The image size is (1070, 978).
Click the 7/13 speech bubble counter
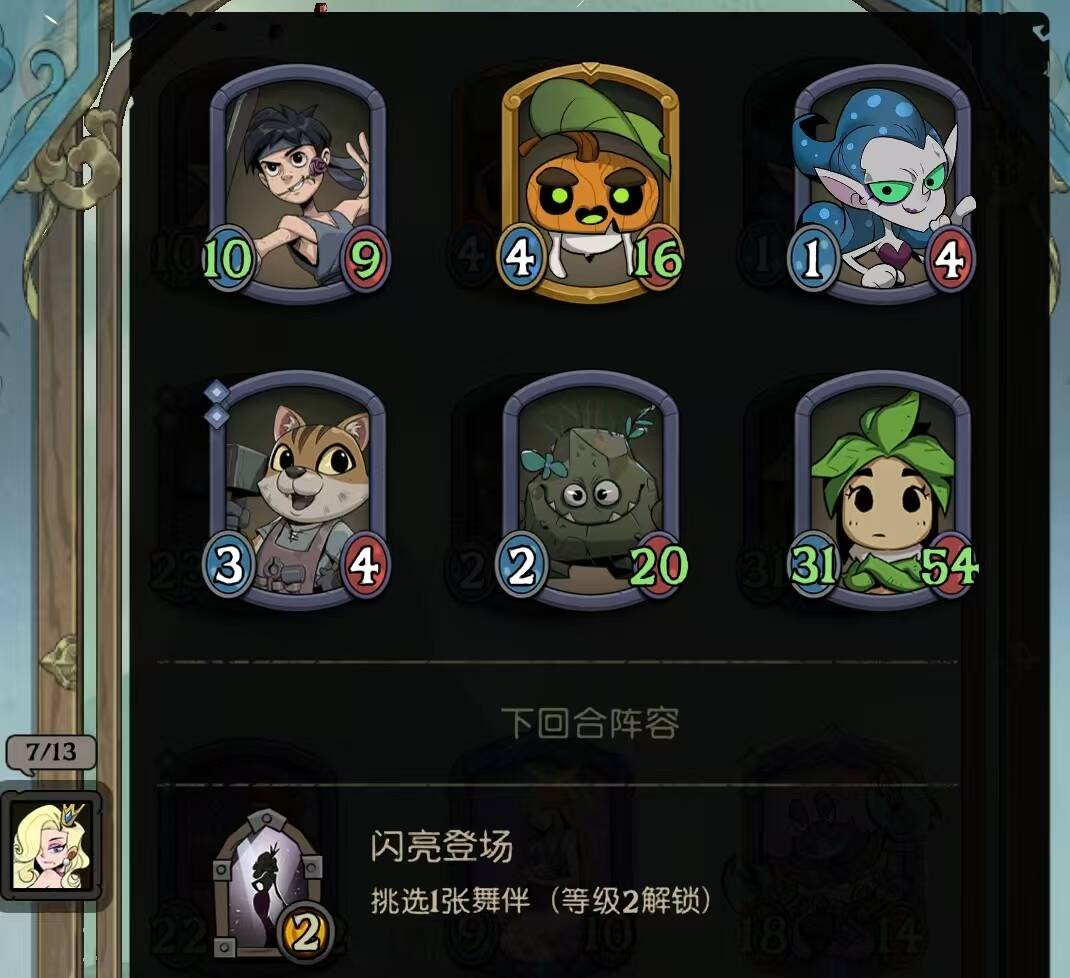[51, 753]
